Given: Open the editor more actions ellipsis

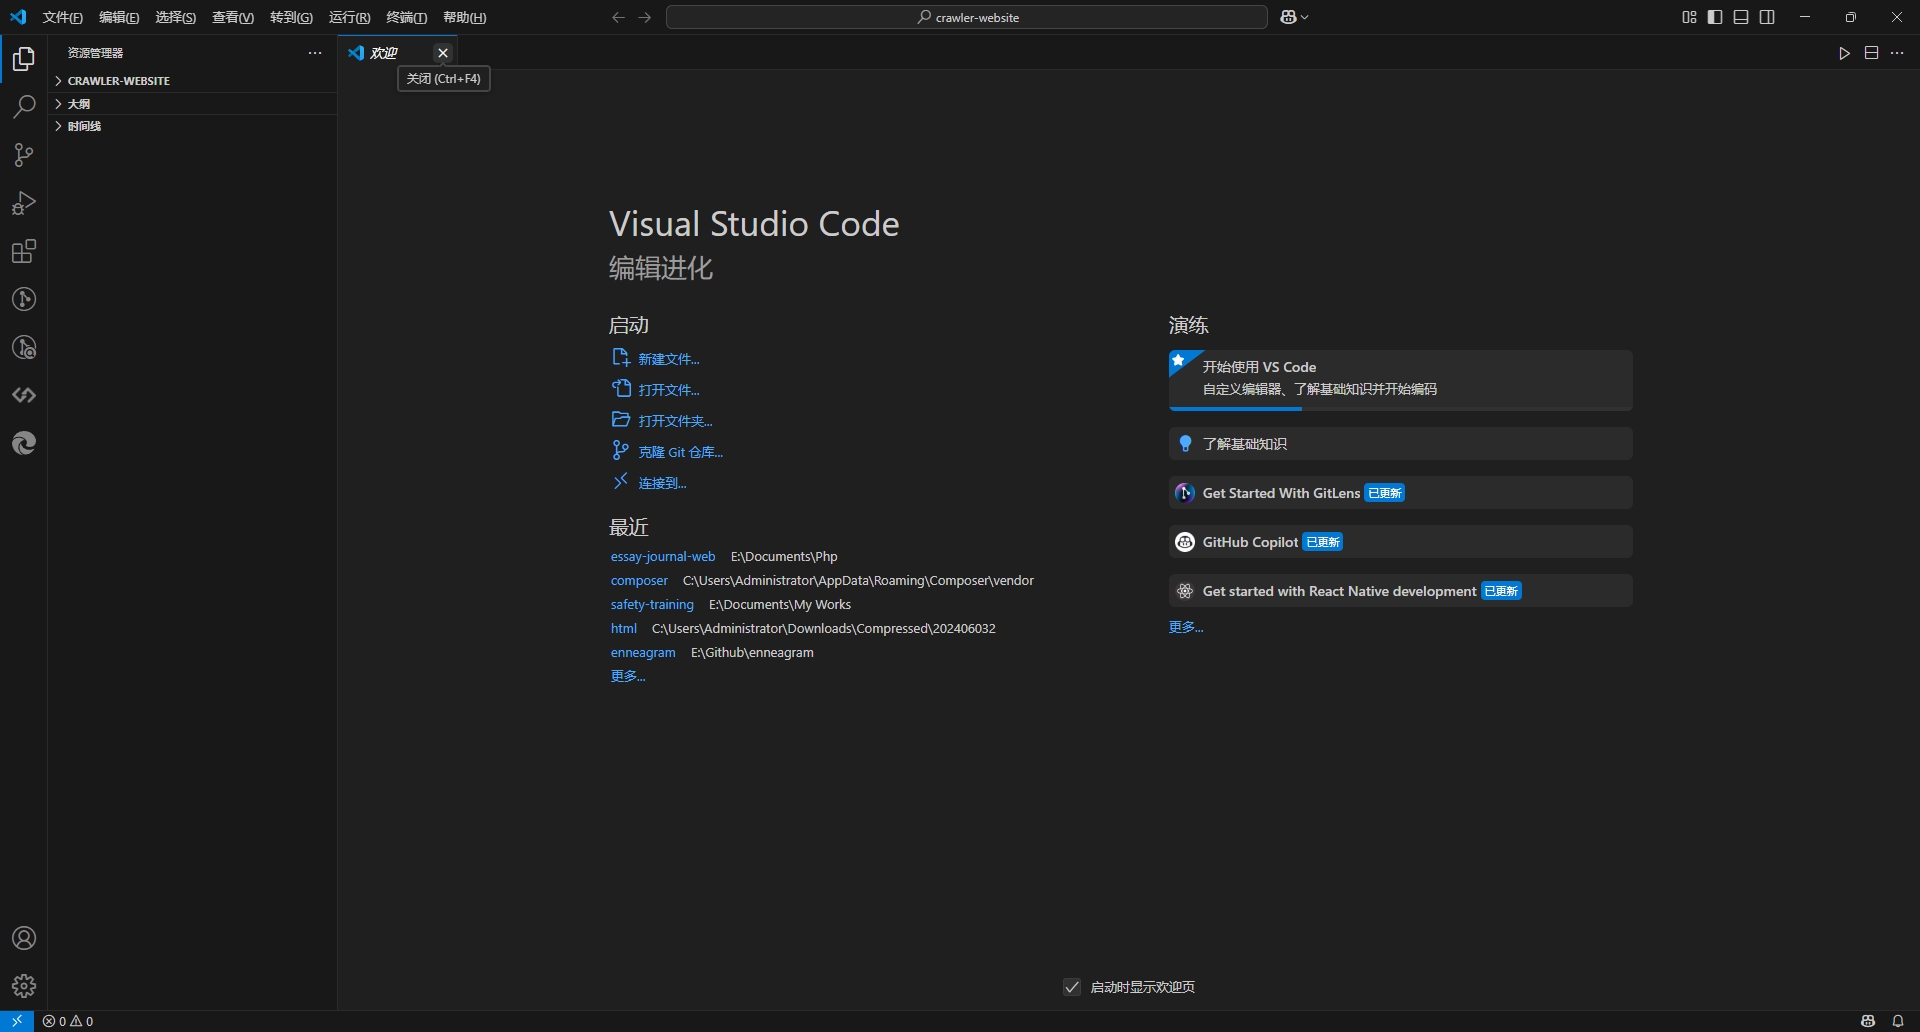Looking at the screenshot, I should click(x=1897, y=53).
